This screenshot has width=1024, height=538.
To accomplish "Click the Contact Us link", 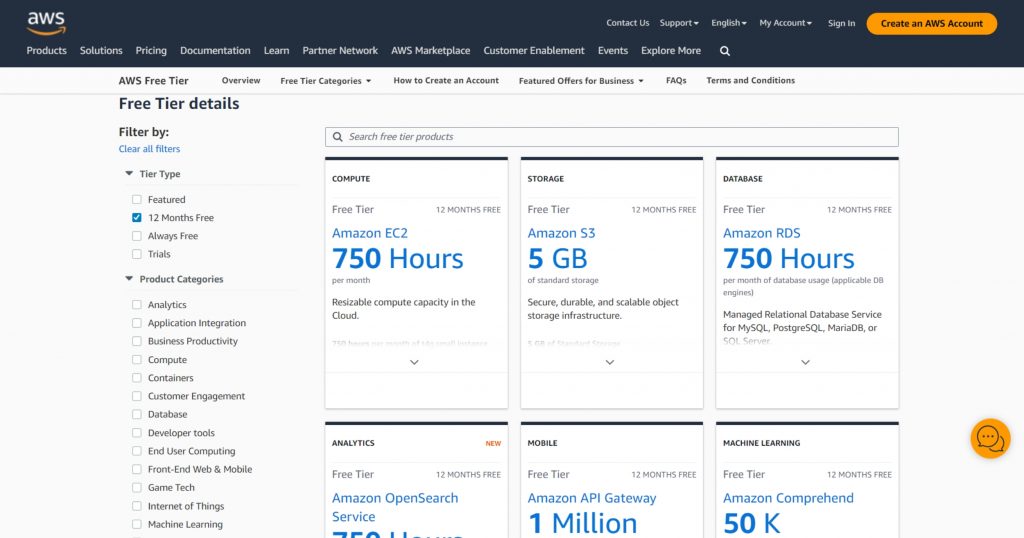I will click(x=628, y=23).
